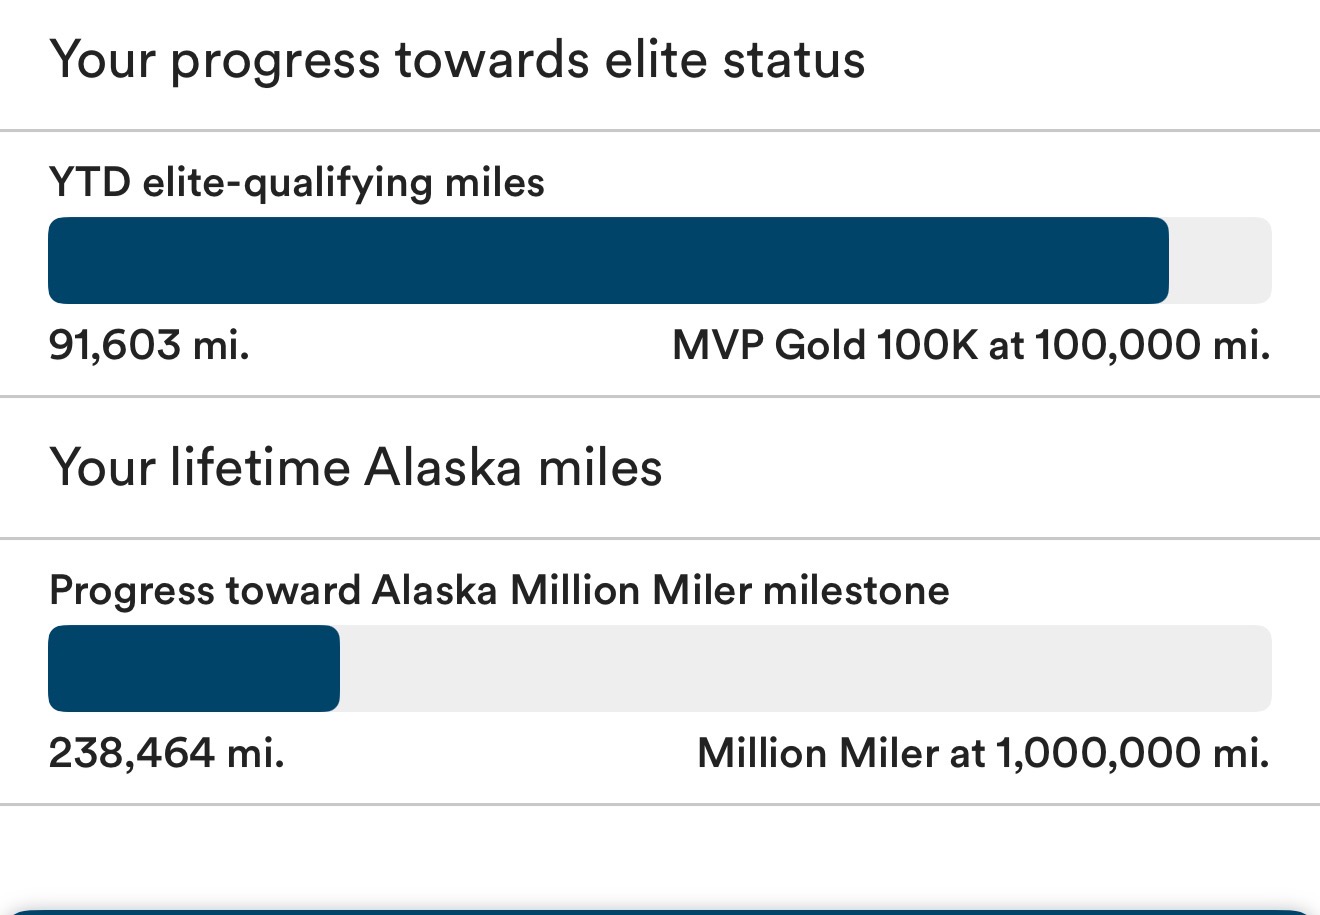1320x915 pixels.
Task: Tap the word "milestone" in the Million Miler label
Action: point(856,591)
